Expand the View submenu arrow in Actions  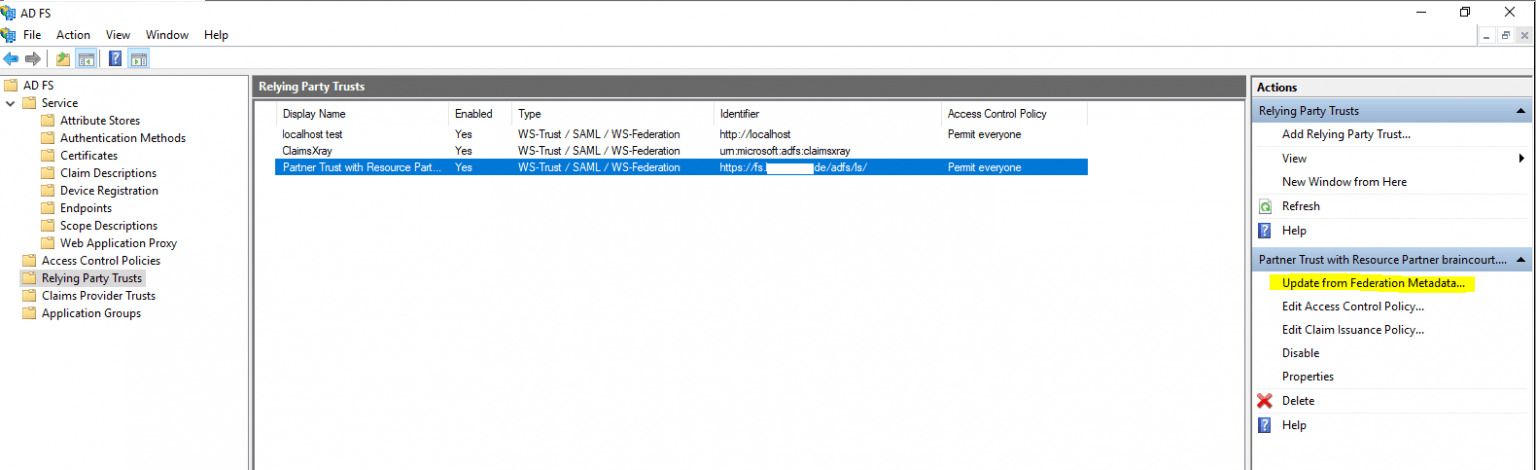coord(1521,158)
